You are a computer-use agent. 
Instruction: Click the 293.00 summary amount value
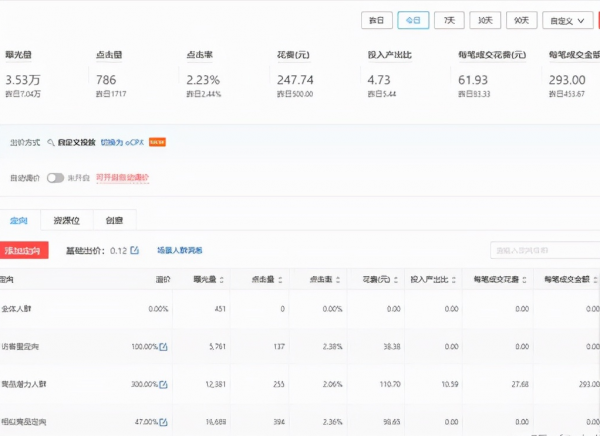coord(567,80)
